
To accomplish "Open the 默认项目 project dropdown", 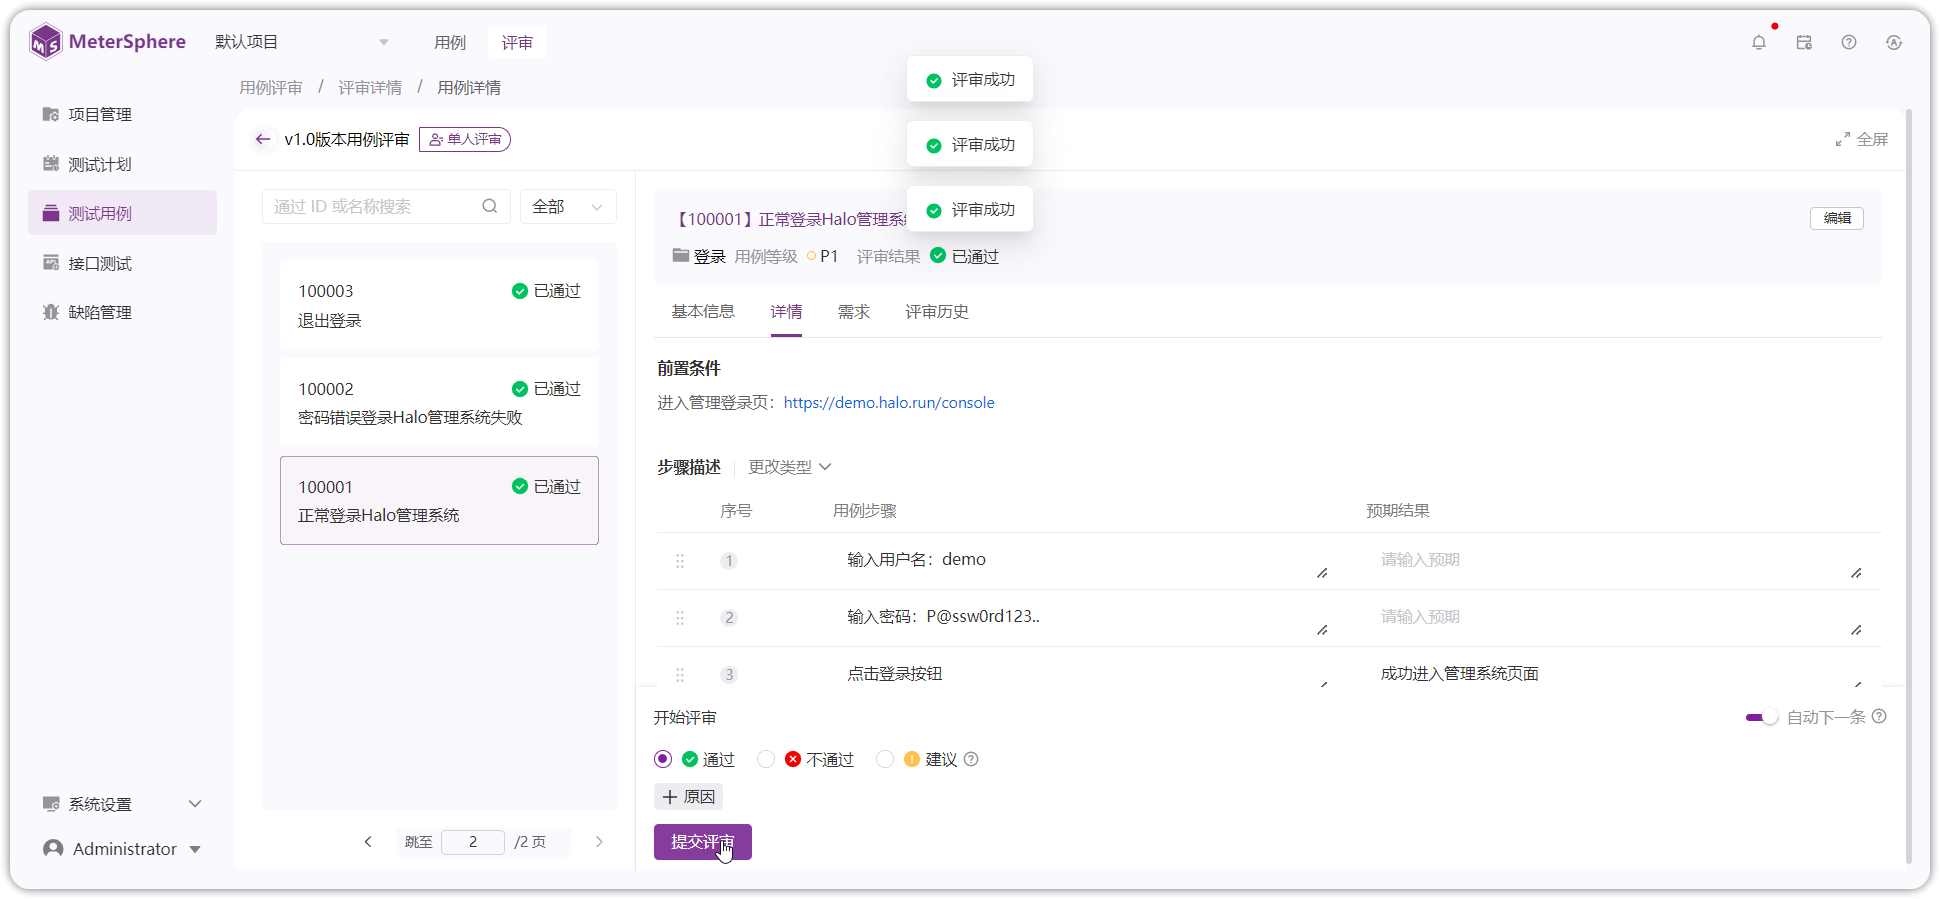I will click(x=303, y=42).
